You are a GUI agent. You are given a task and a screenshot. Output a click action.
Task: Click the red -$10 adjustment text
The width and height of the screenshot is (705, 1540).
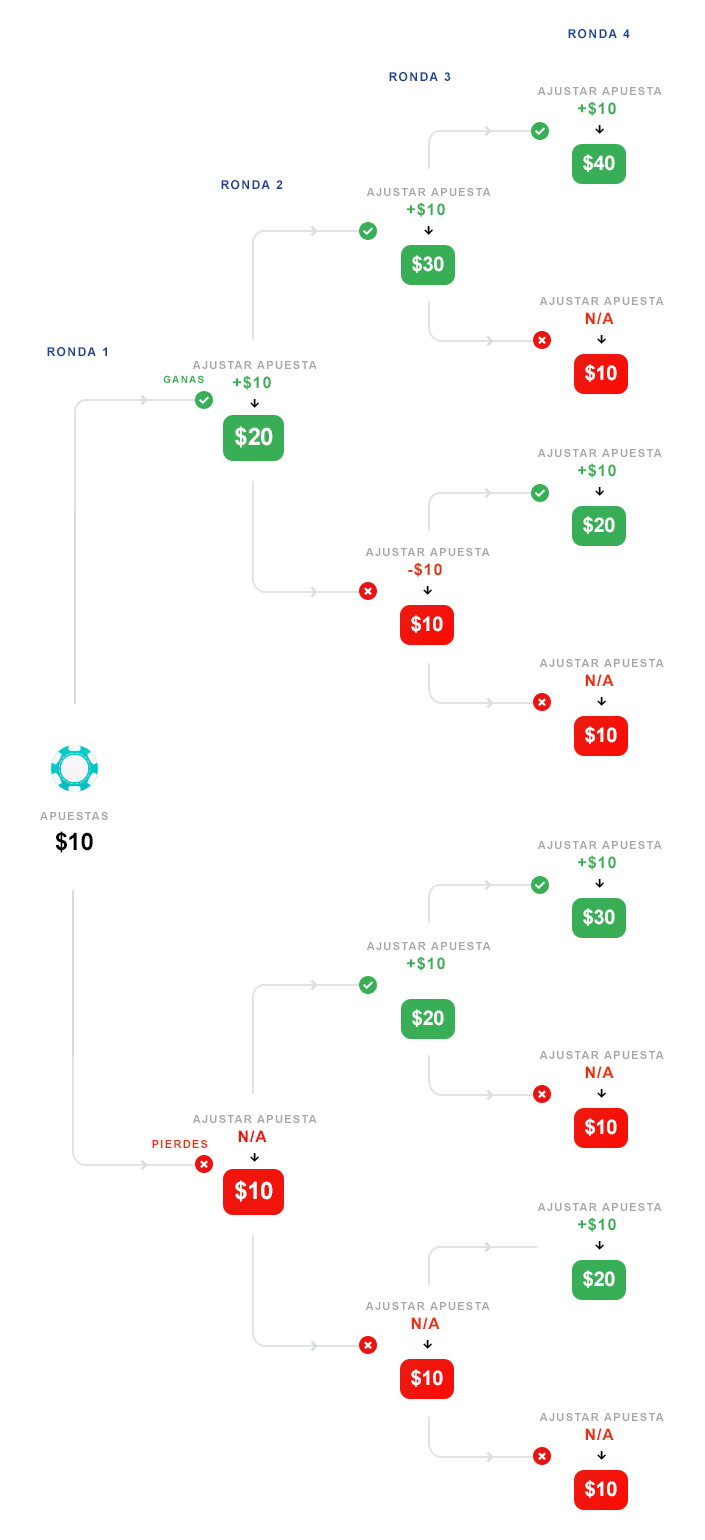pyautogui.click(x=426, y=570)
